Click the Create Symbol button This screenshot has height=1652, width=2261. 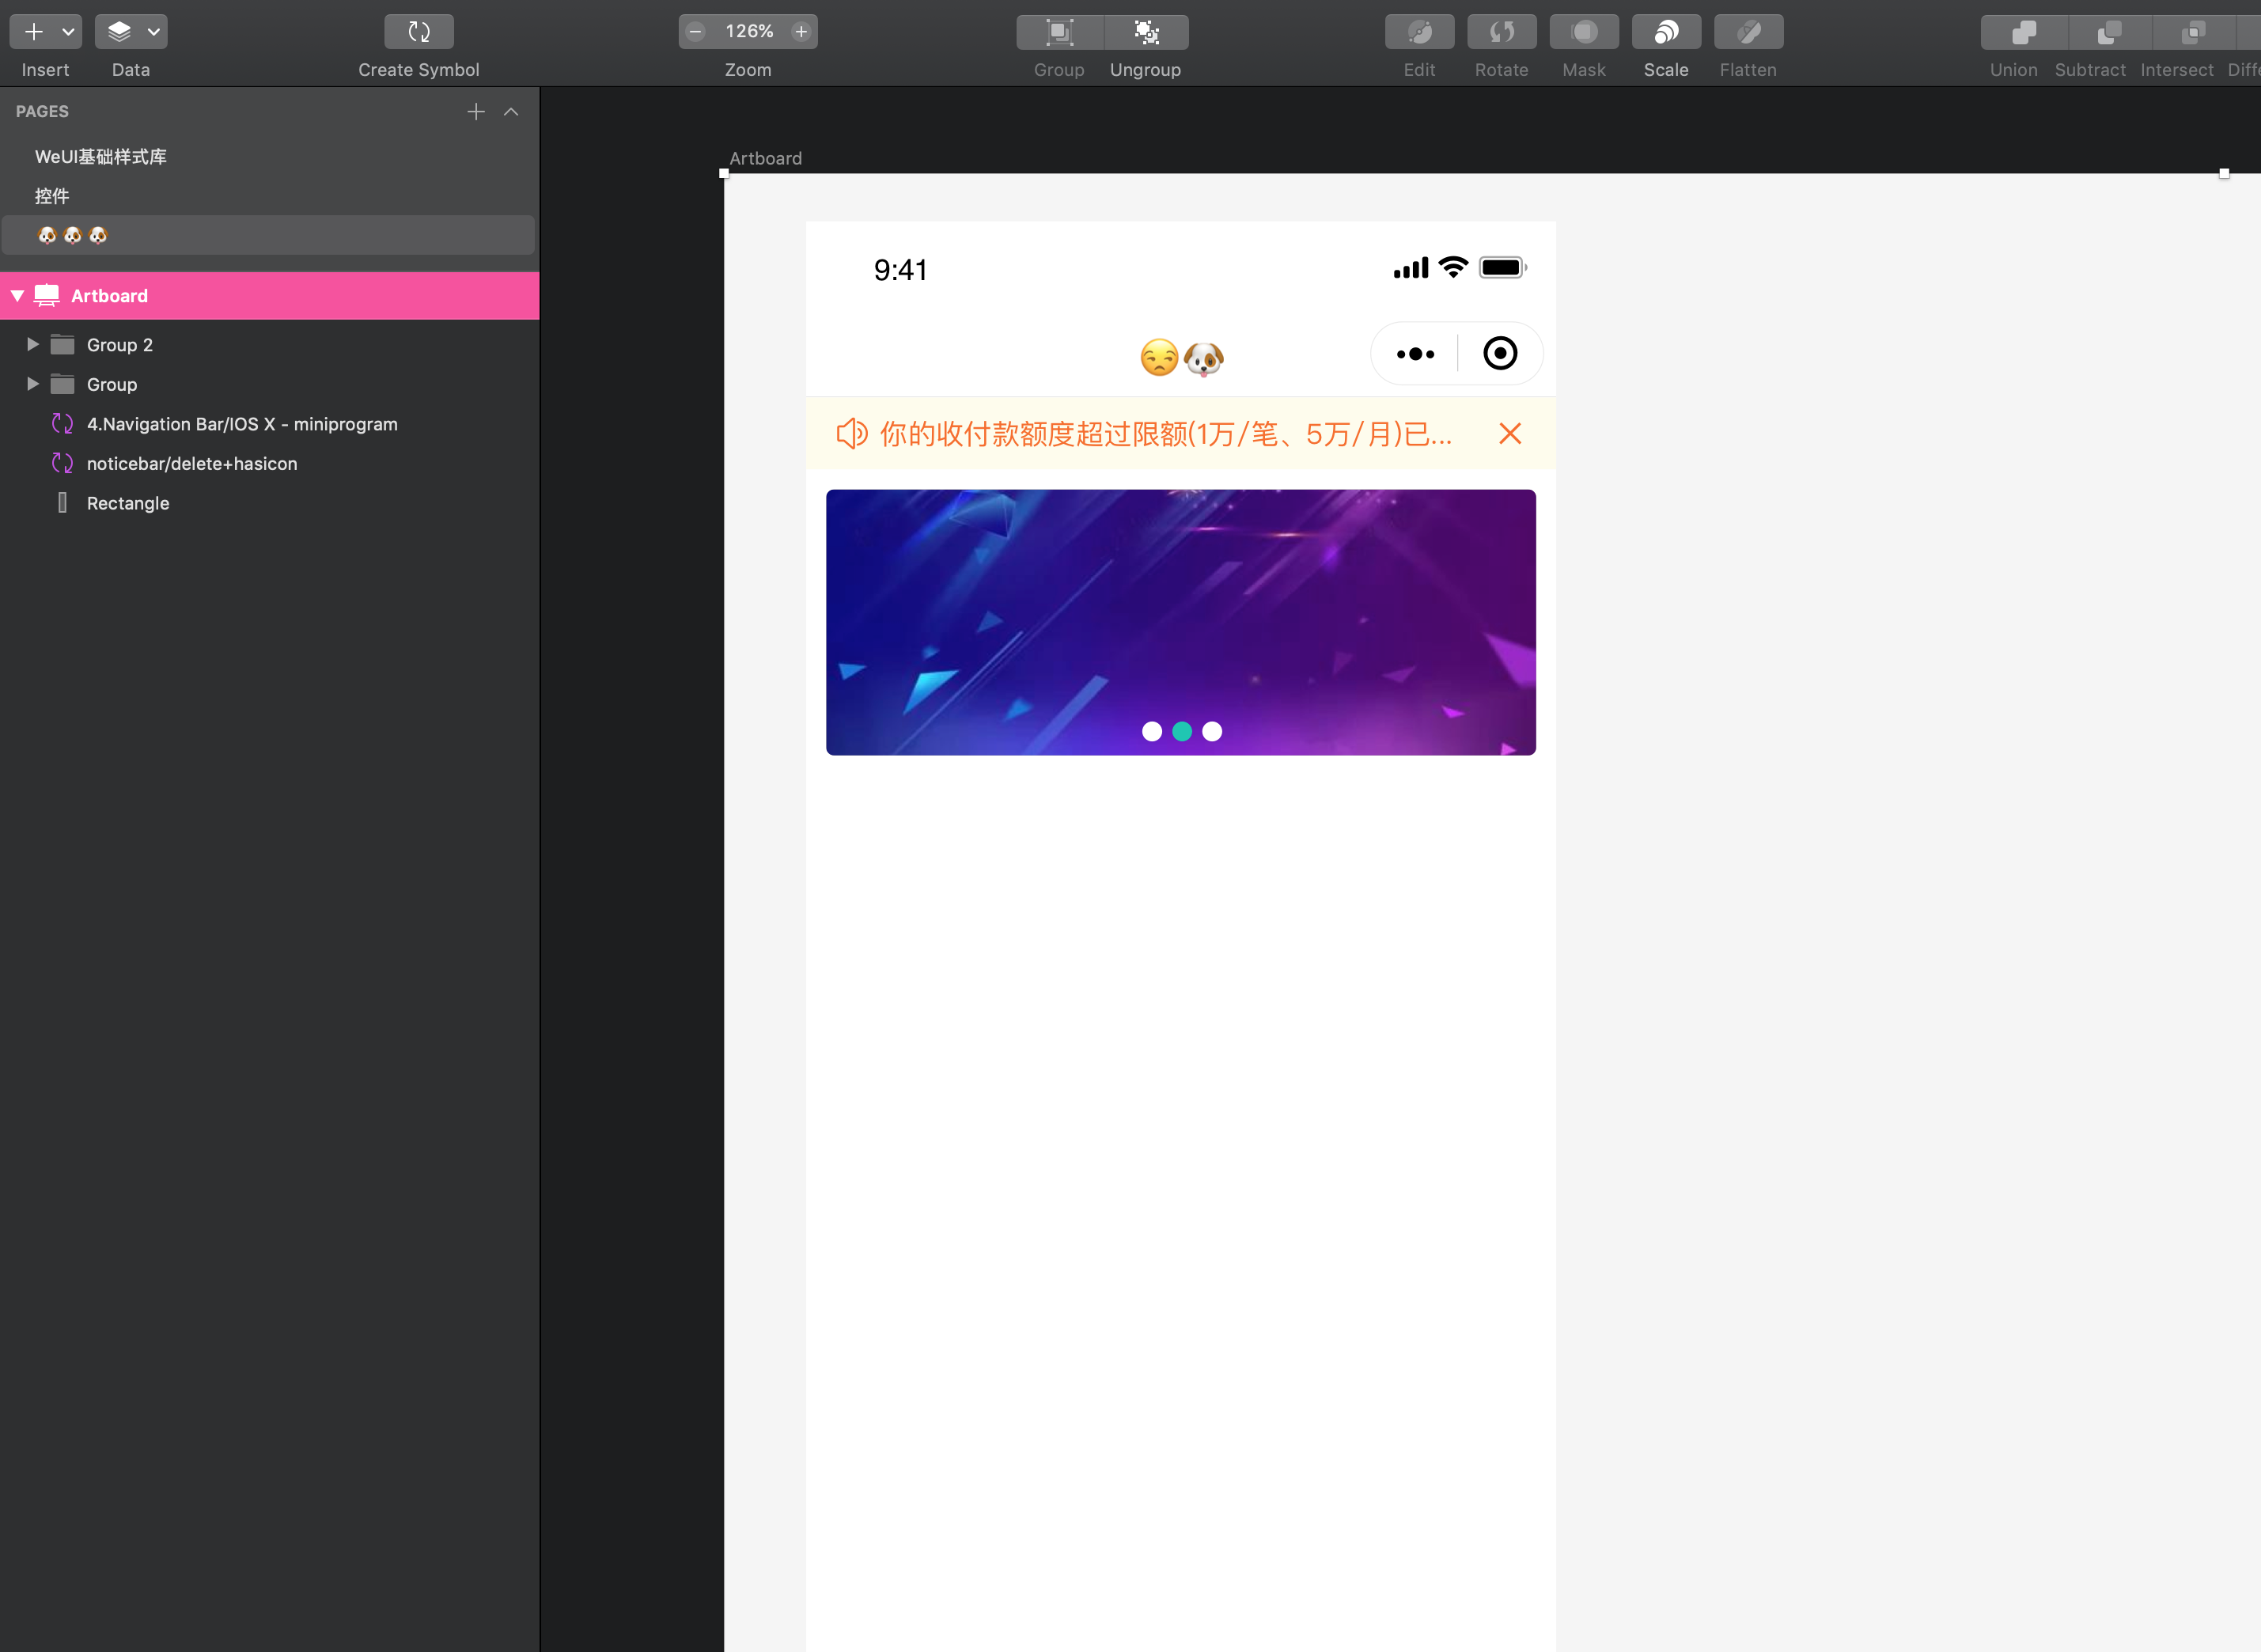419,32
